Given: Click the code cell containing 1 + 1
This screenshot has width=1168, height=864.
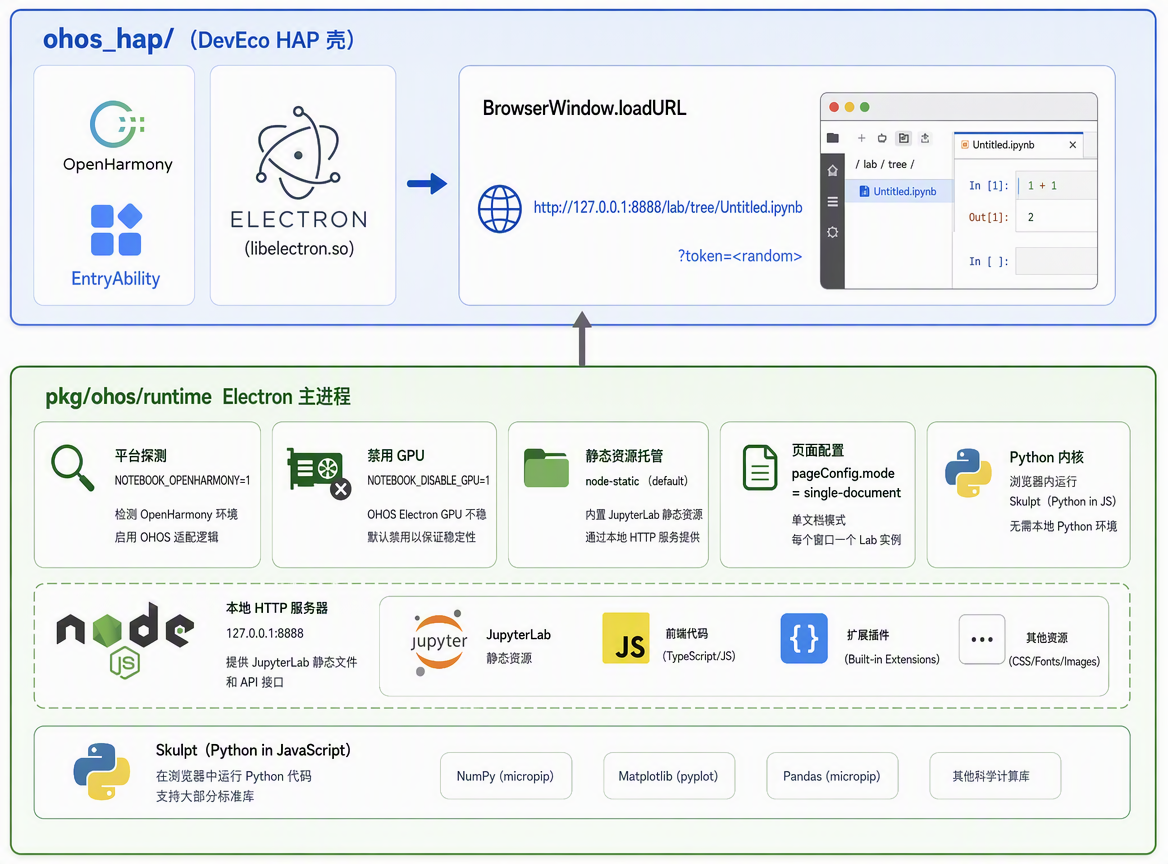Looking at the screenshot, I should point(1056,185).
